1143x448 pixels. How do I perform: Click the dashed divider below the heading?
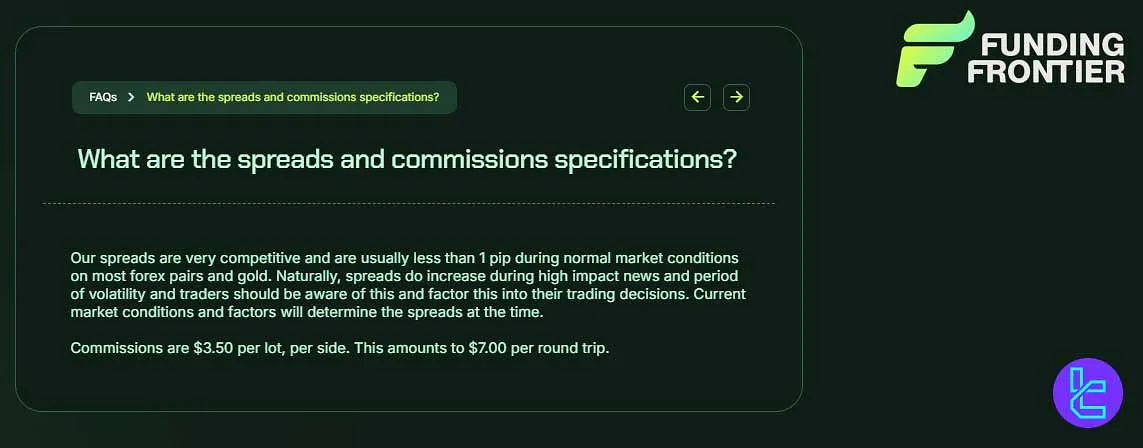[408, 203]
